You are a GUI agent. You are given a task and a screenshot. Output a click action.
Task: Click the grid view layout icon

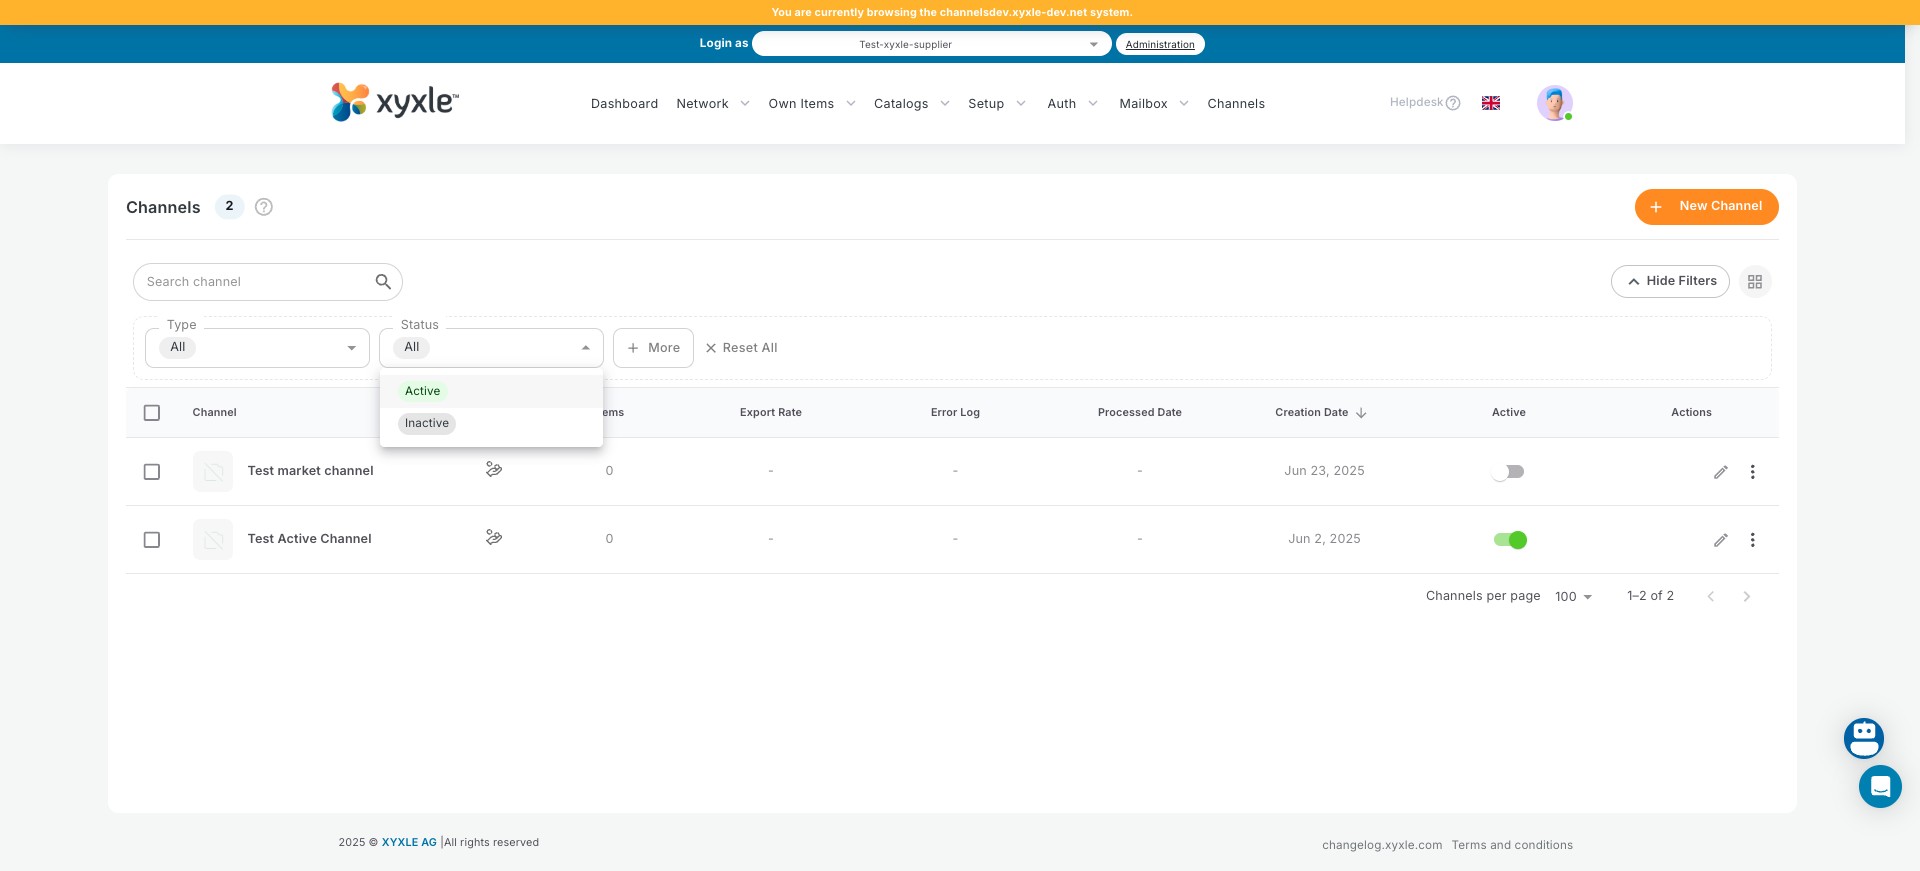[1754, 282]
